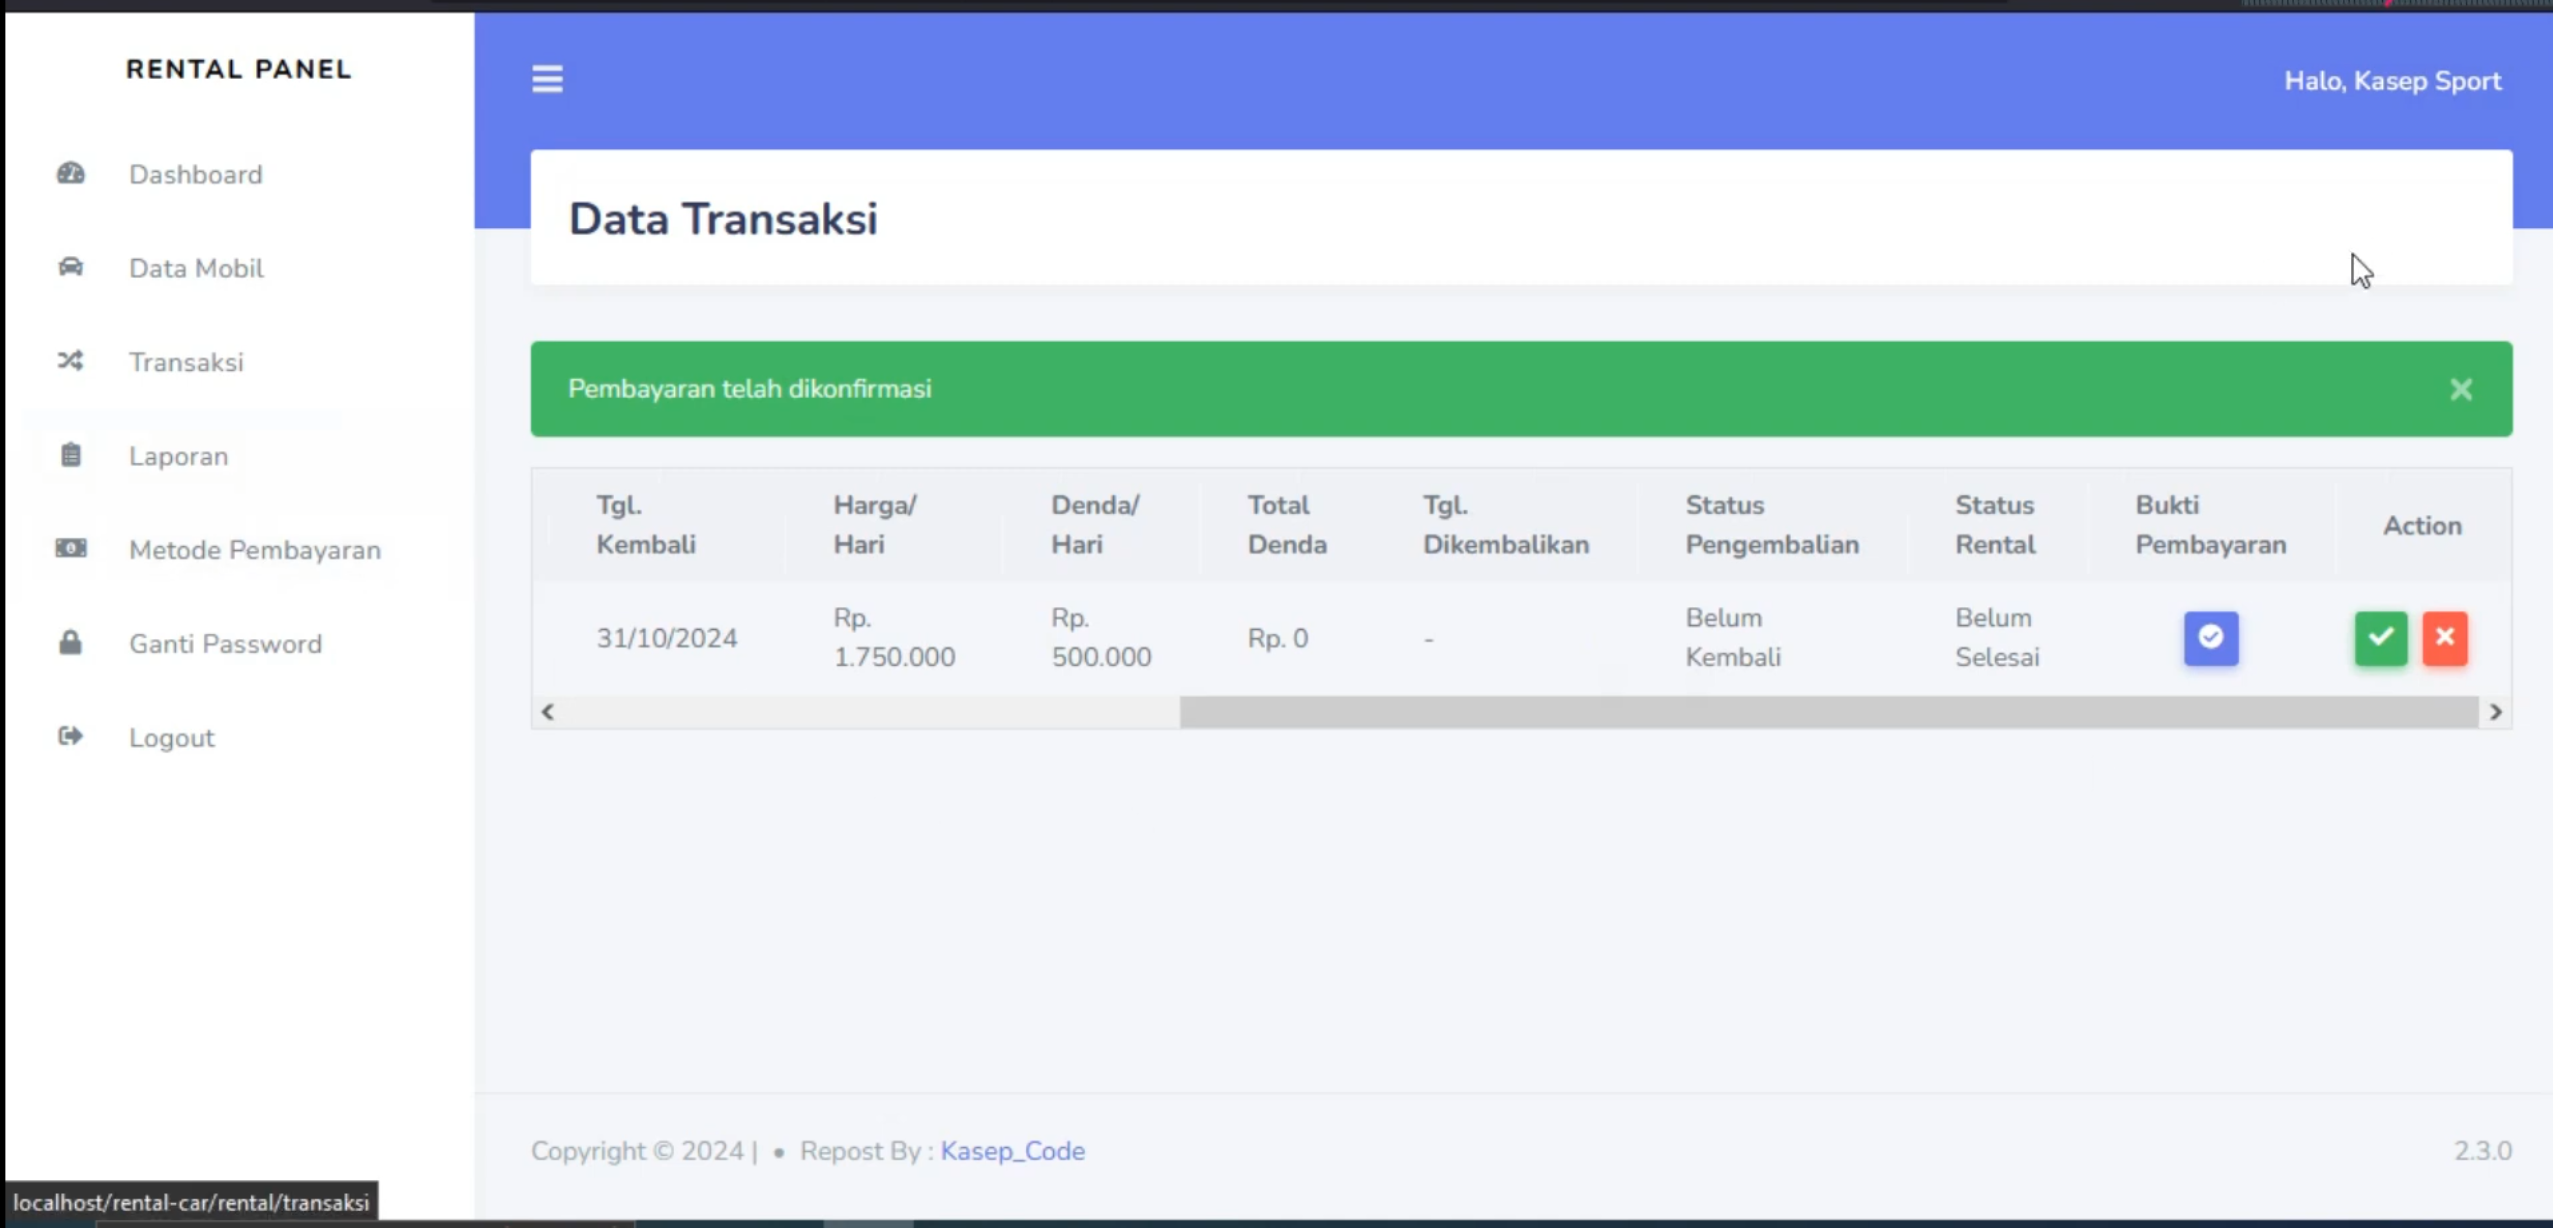Click the Transaksi shuffle icon
Image resolution: width=2553 pixels, height=1228 pixels.
tap(71, 361)
